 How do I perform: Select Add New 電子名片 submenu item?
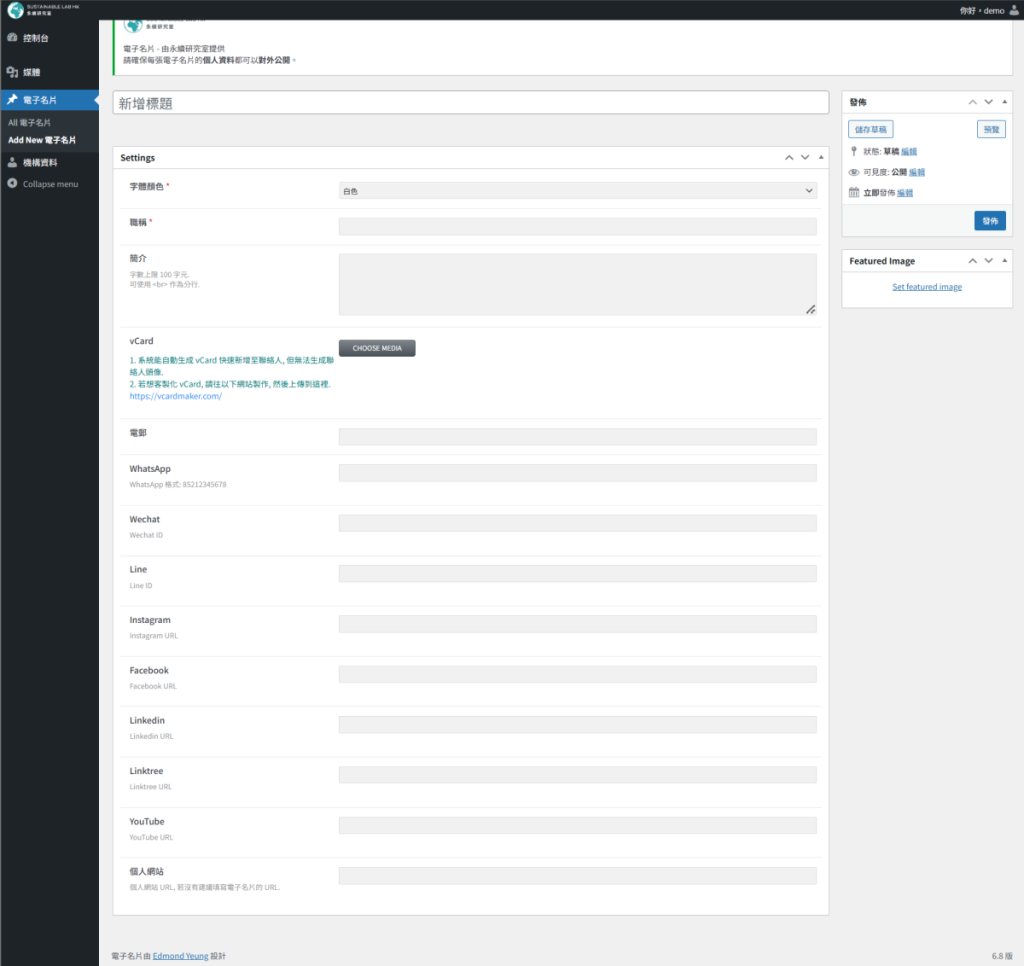[42, 140]
